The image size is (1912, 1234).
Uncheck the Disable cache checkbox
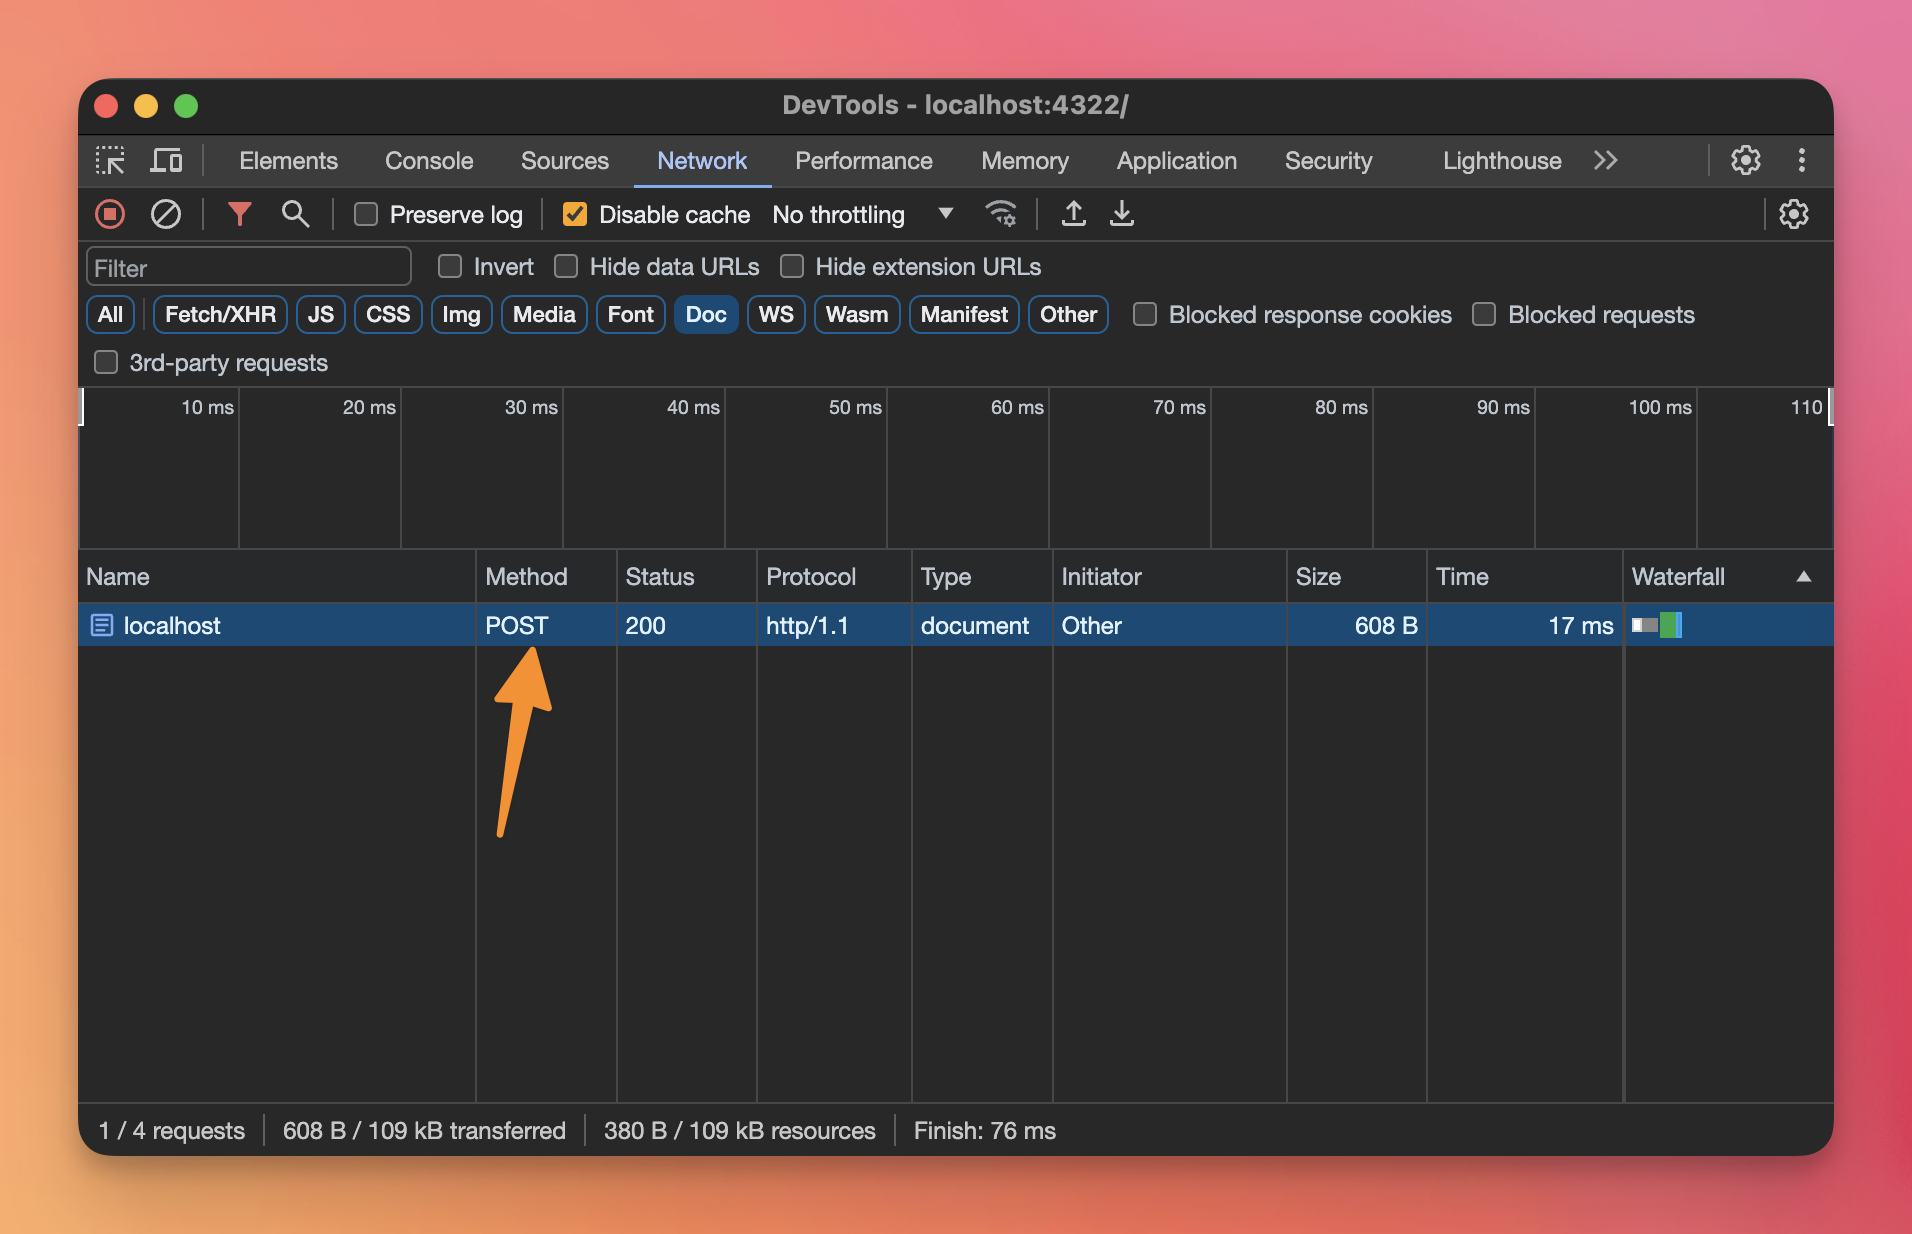[575, 215]
